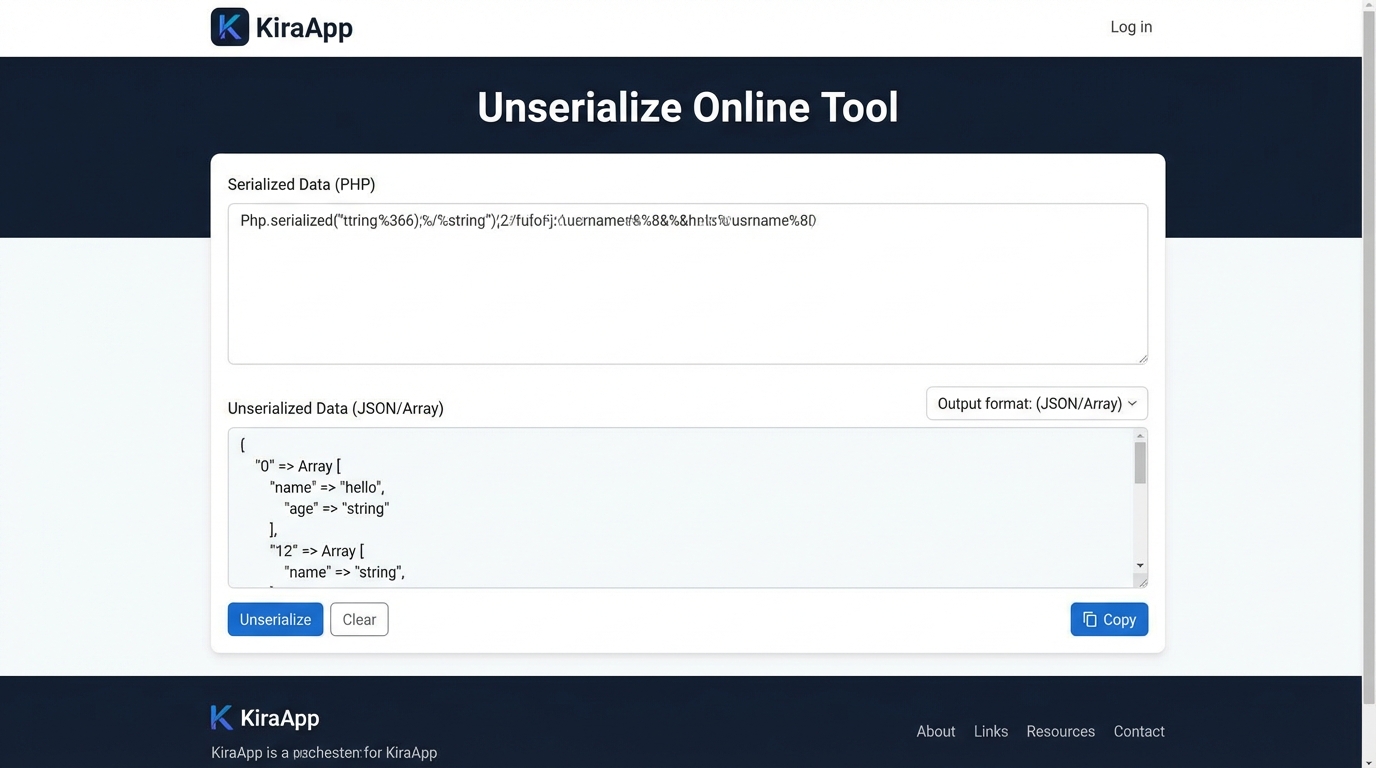Viewport: 1376px width, 768px height.
Task: Open the About page from the footer
Action: tap(935, 731)
